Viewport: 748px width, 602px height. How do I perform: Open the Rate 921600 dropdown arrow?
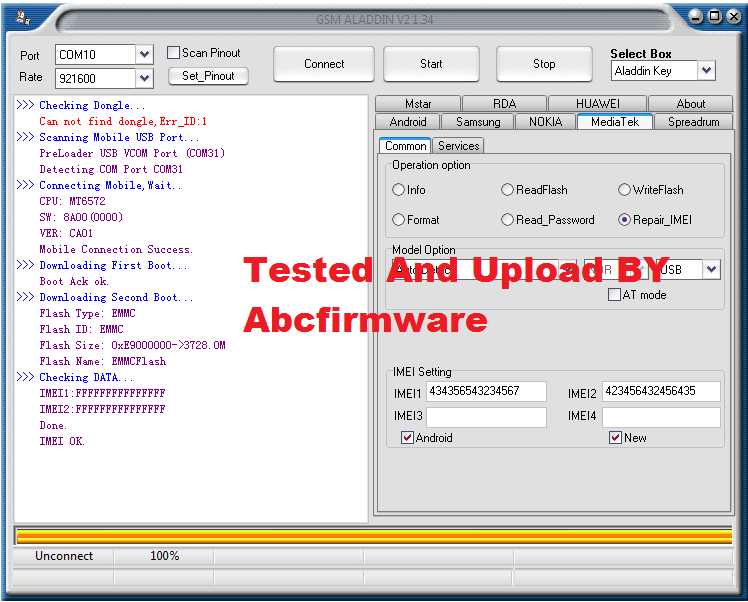[x=144, y=78]
